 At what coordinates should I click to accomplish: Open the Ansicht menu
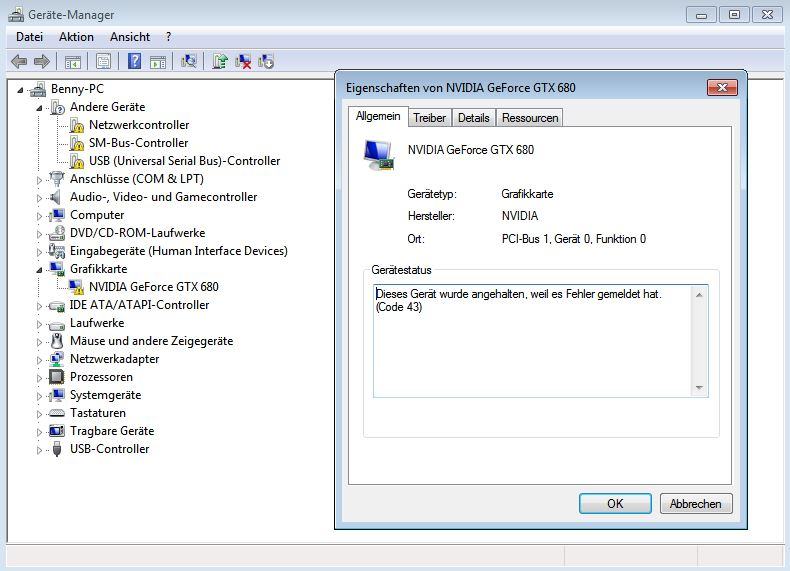pos(130,37)
